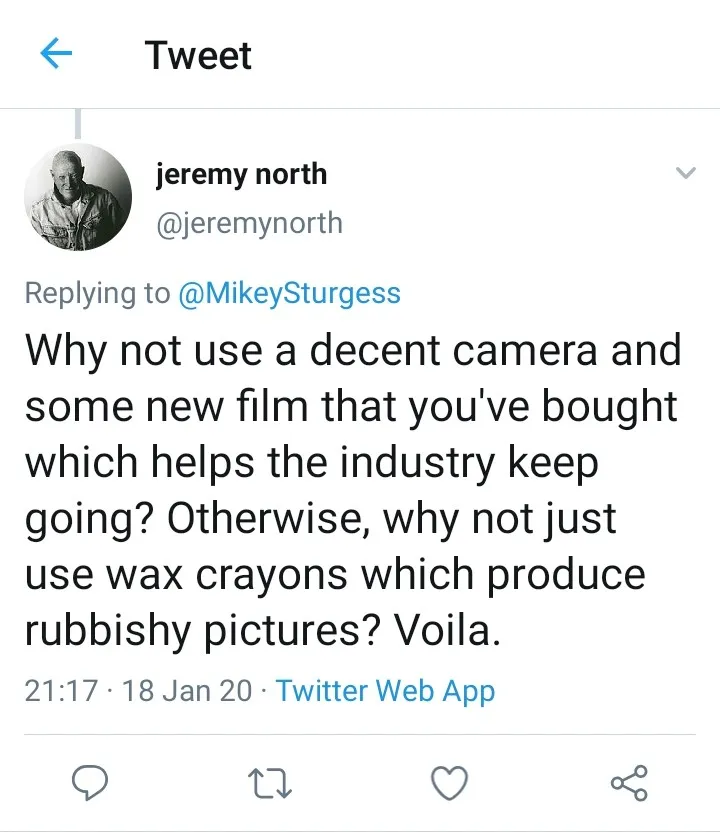720x832 pixels.
Task: Visit the @jeremynorth handle
Action: click(x=249, y=223)
